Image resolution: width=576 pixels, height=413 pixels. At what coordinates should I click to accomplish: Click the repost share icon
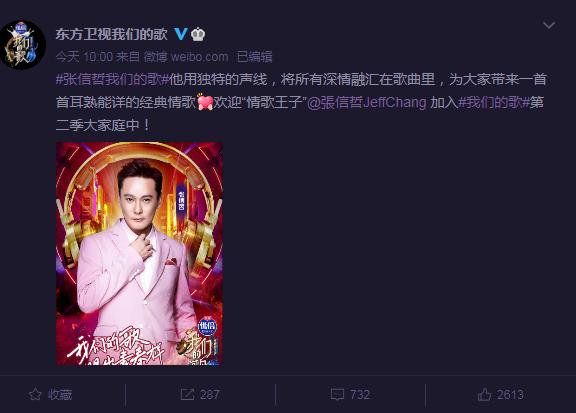click(x=187, y=394)
